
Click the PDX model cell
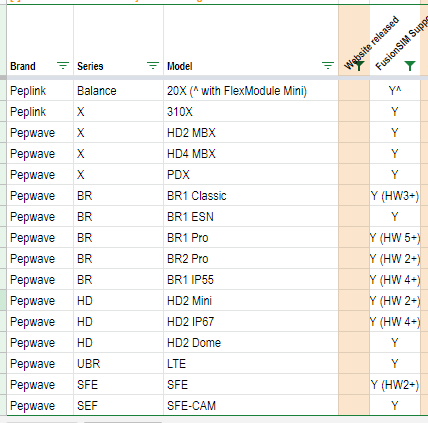click(x=251, y=175)
